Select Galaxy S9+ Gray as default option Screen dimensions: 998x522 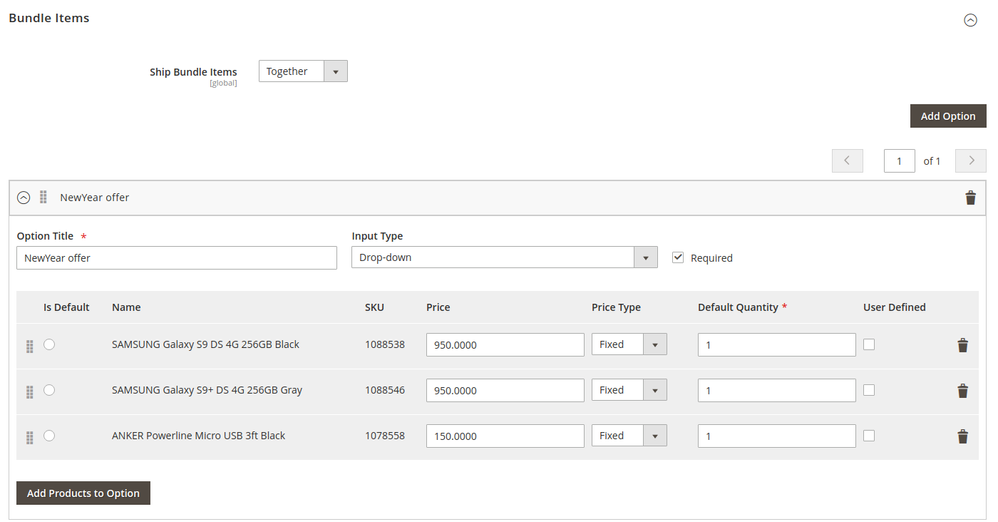49,390
